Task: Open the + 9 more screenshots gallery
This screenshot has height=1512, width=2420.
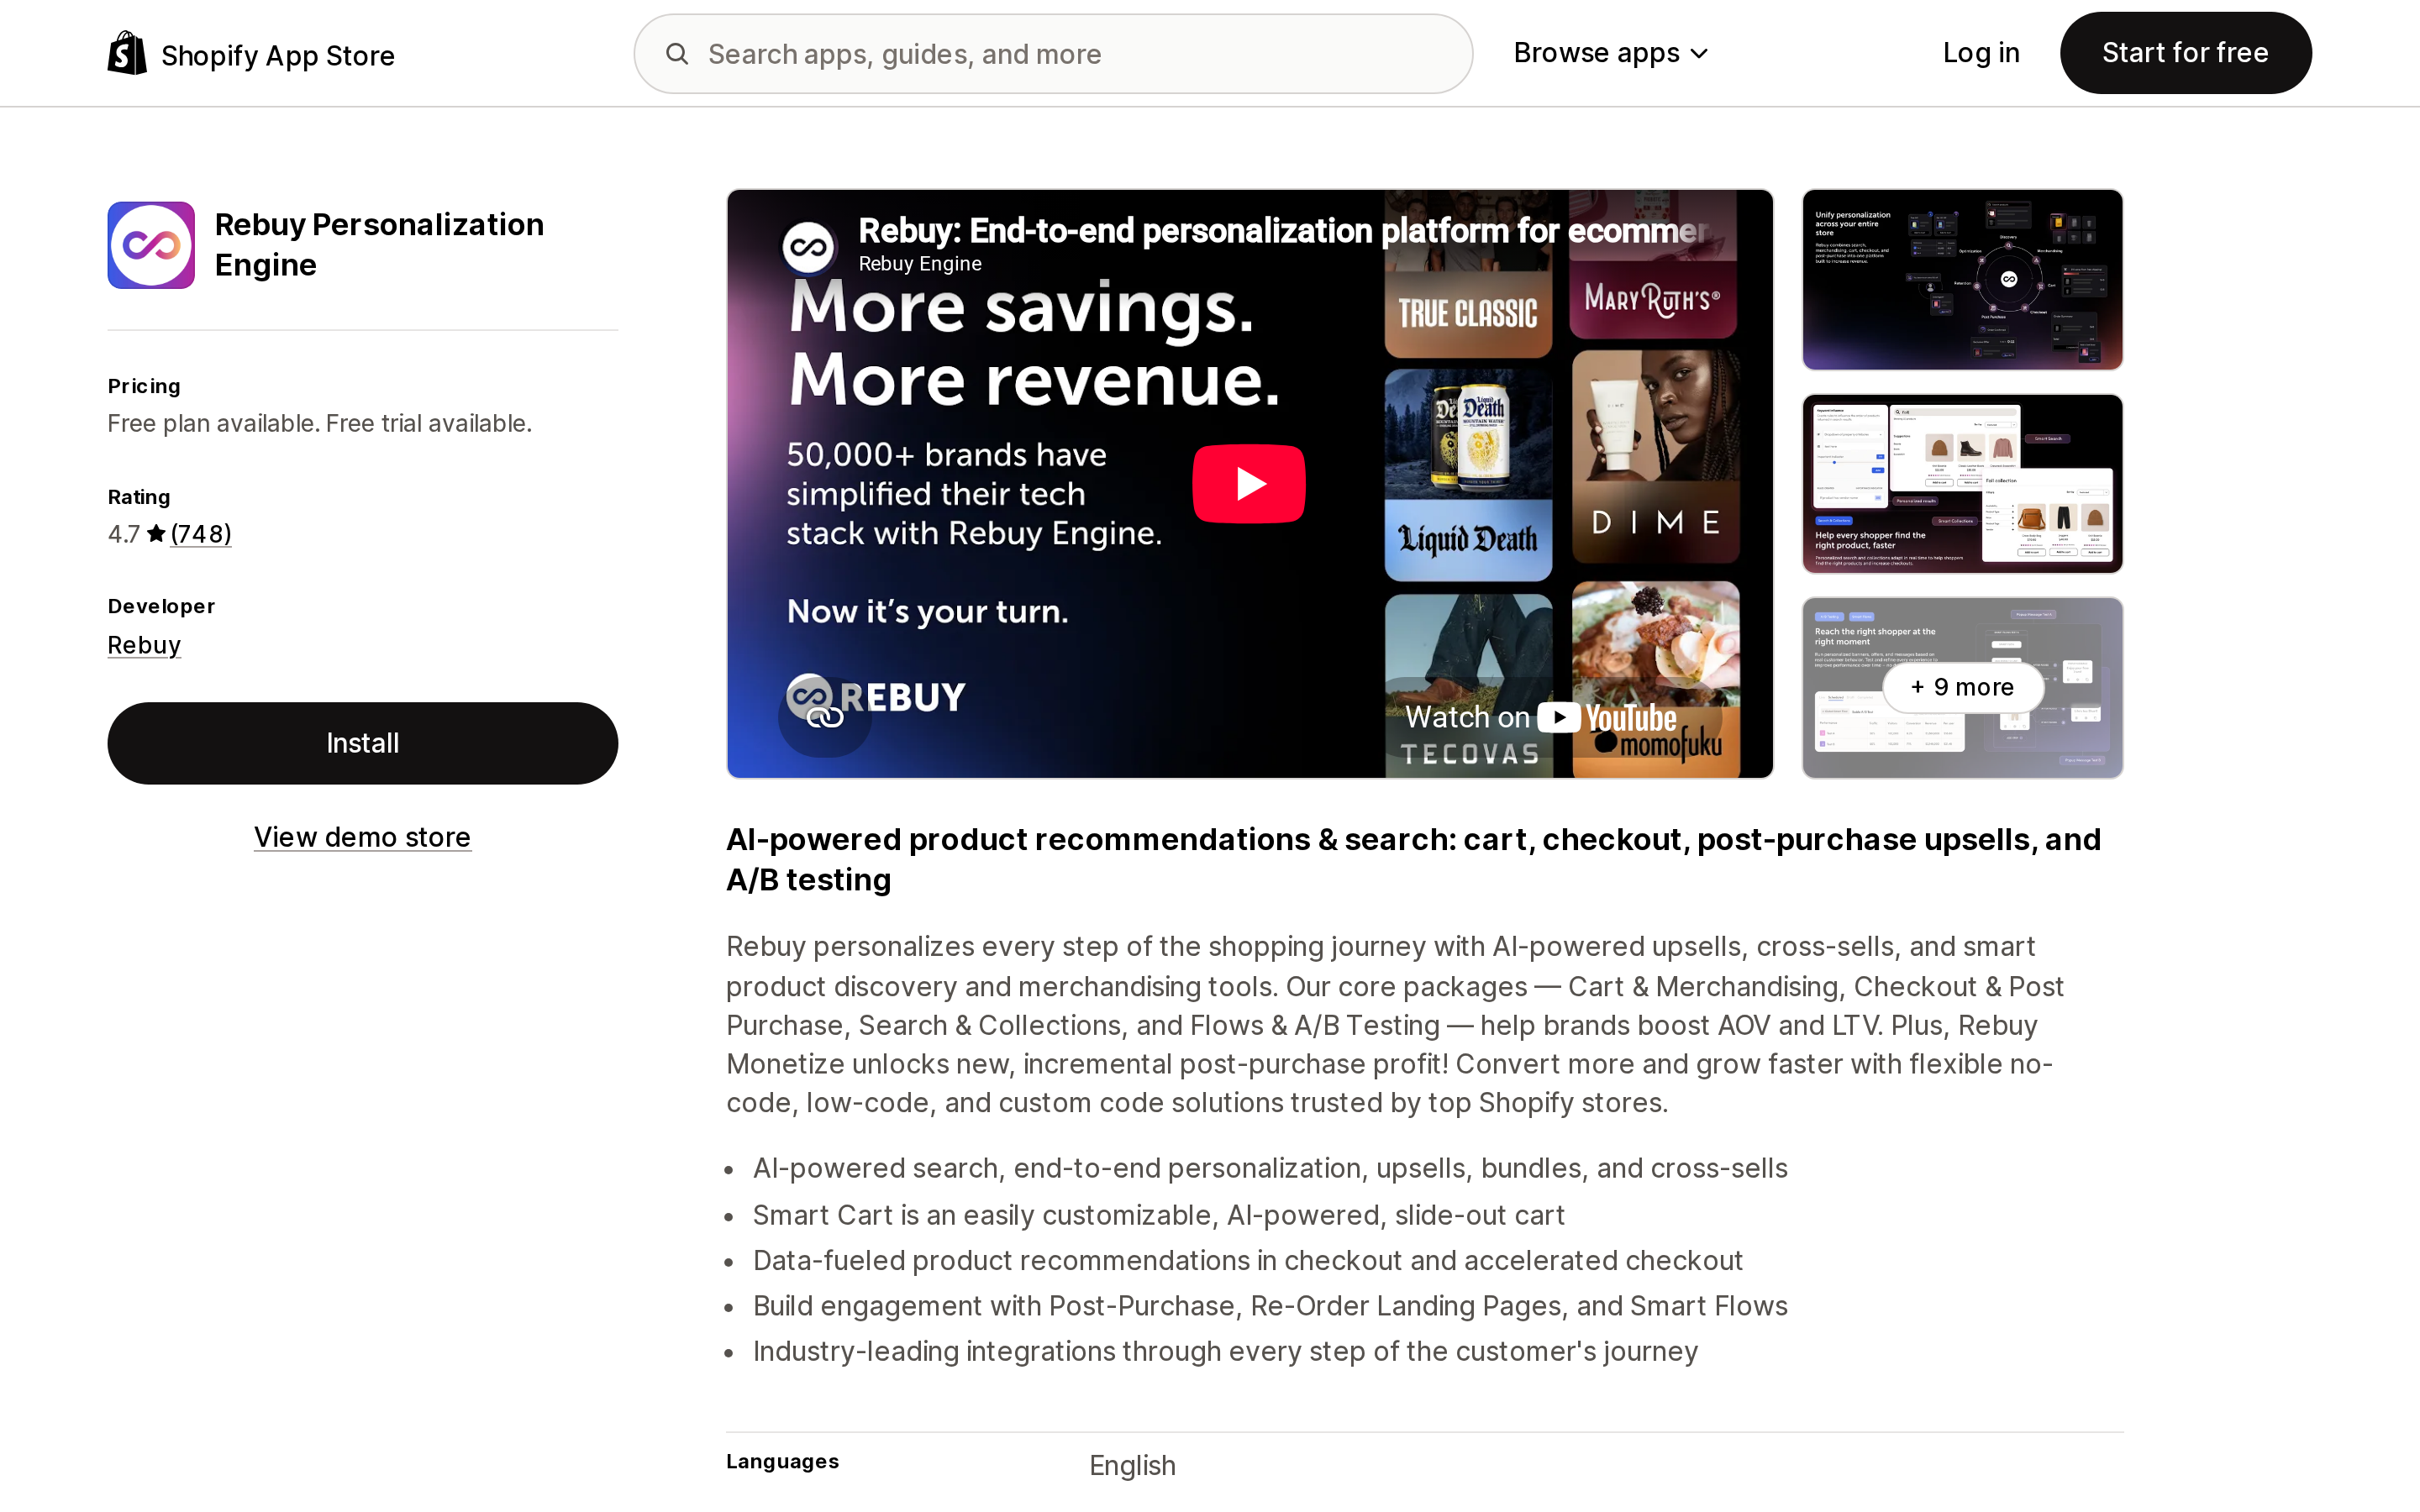Action: pyautogui.click(x=1962, y=687)
